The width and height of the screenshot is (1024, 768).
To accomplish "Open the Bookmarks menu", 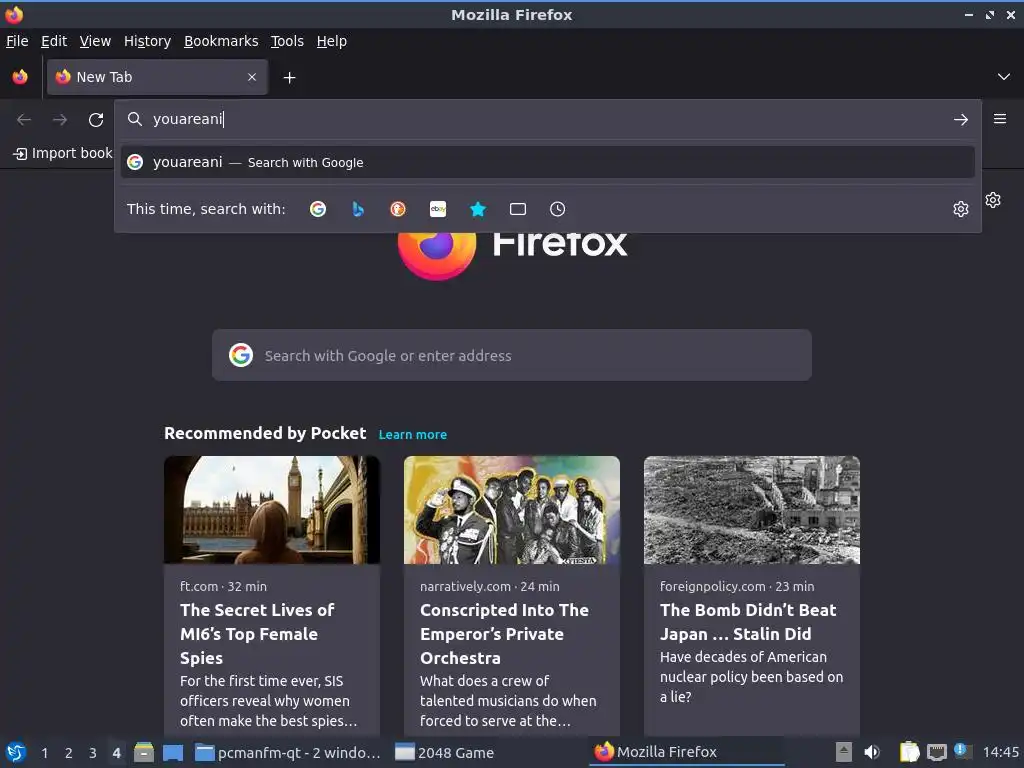I will point(221,41).
